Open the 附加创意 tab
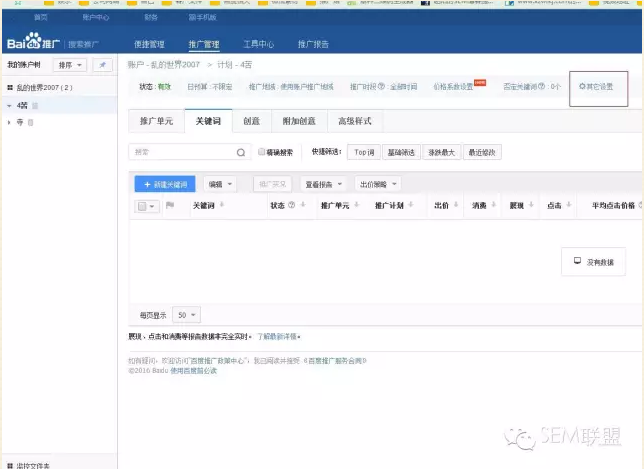 (x=299, y=121)
